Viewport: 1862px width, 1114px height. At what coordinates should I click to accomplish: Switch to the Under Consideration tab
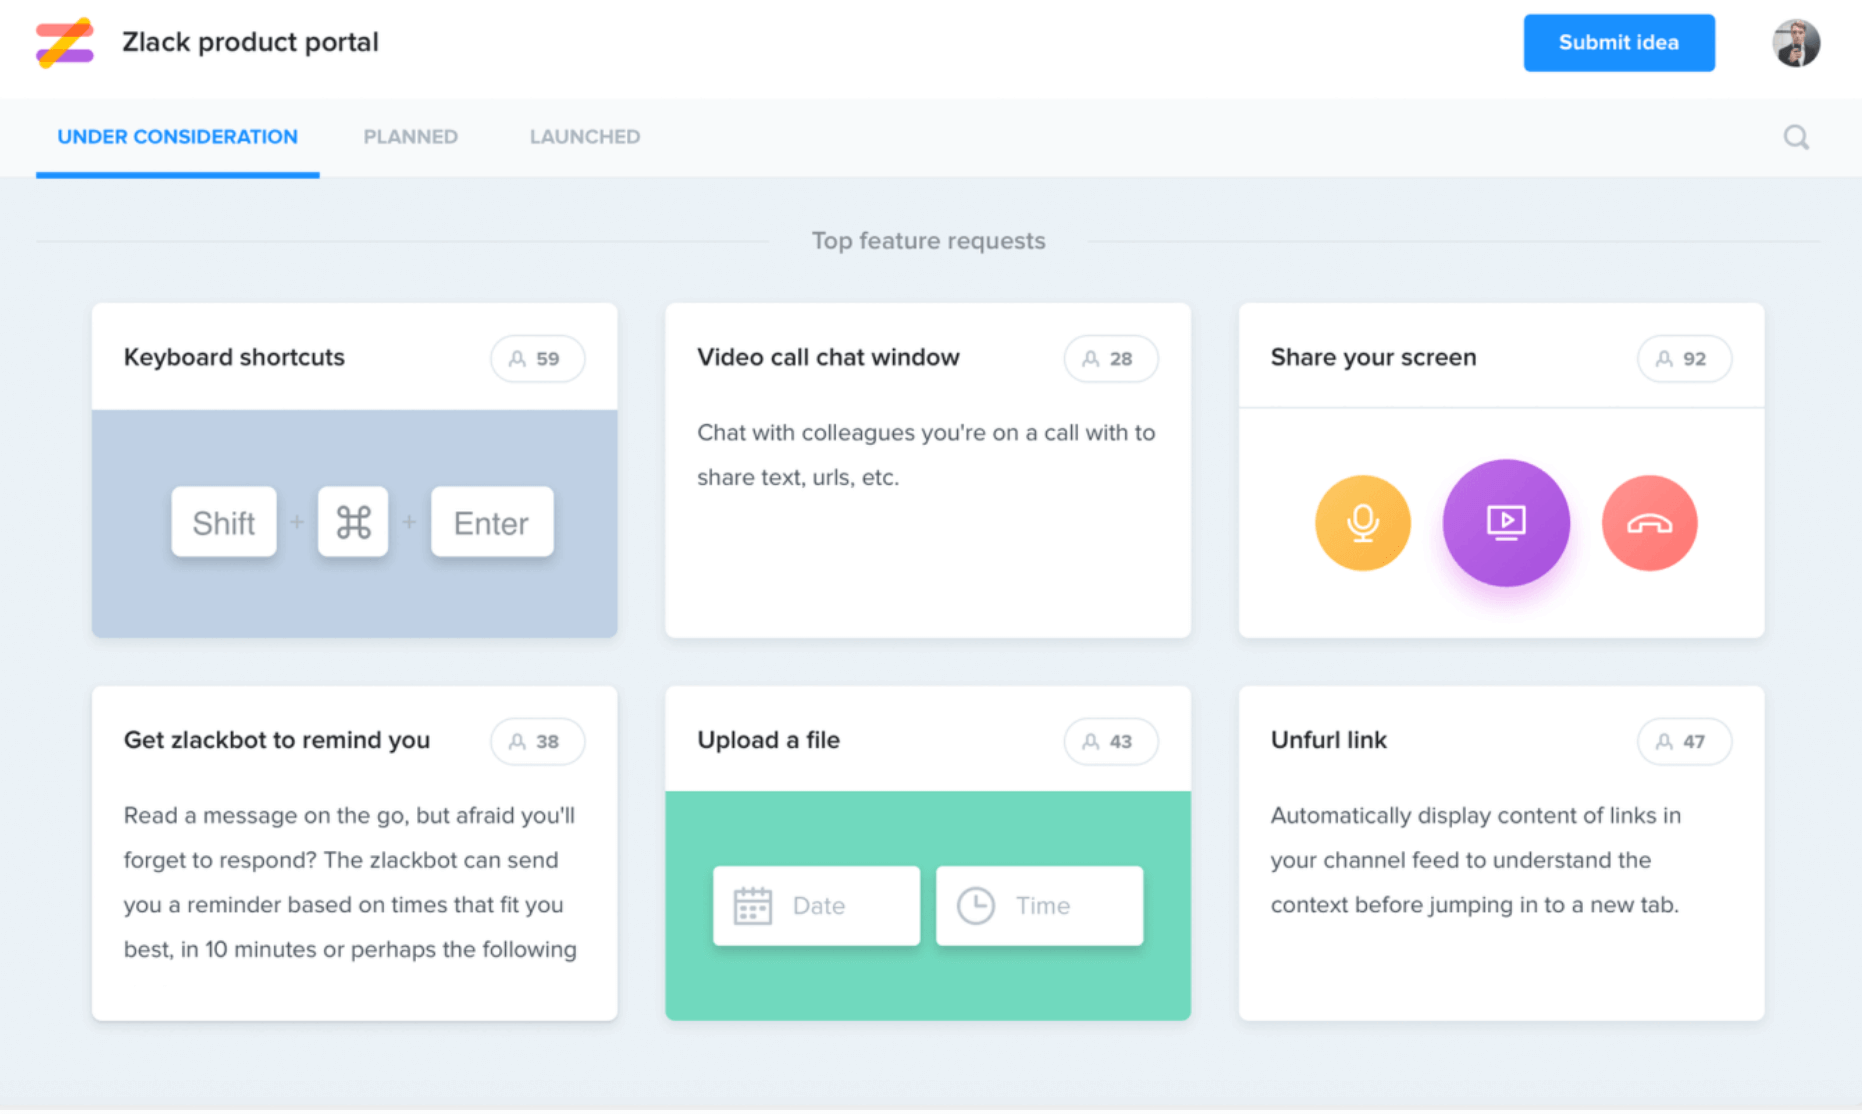[x=178, y=137]
